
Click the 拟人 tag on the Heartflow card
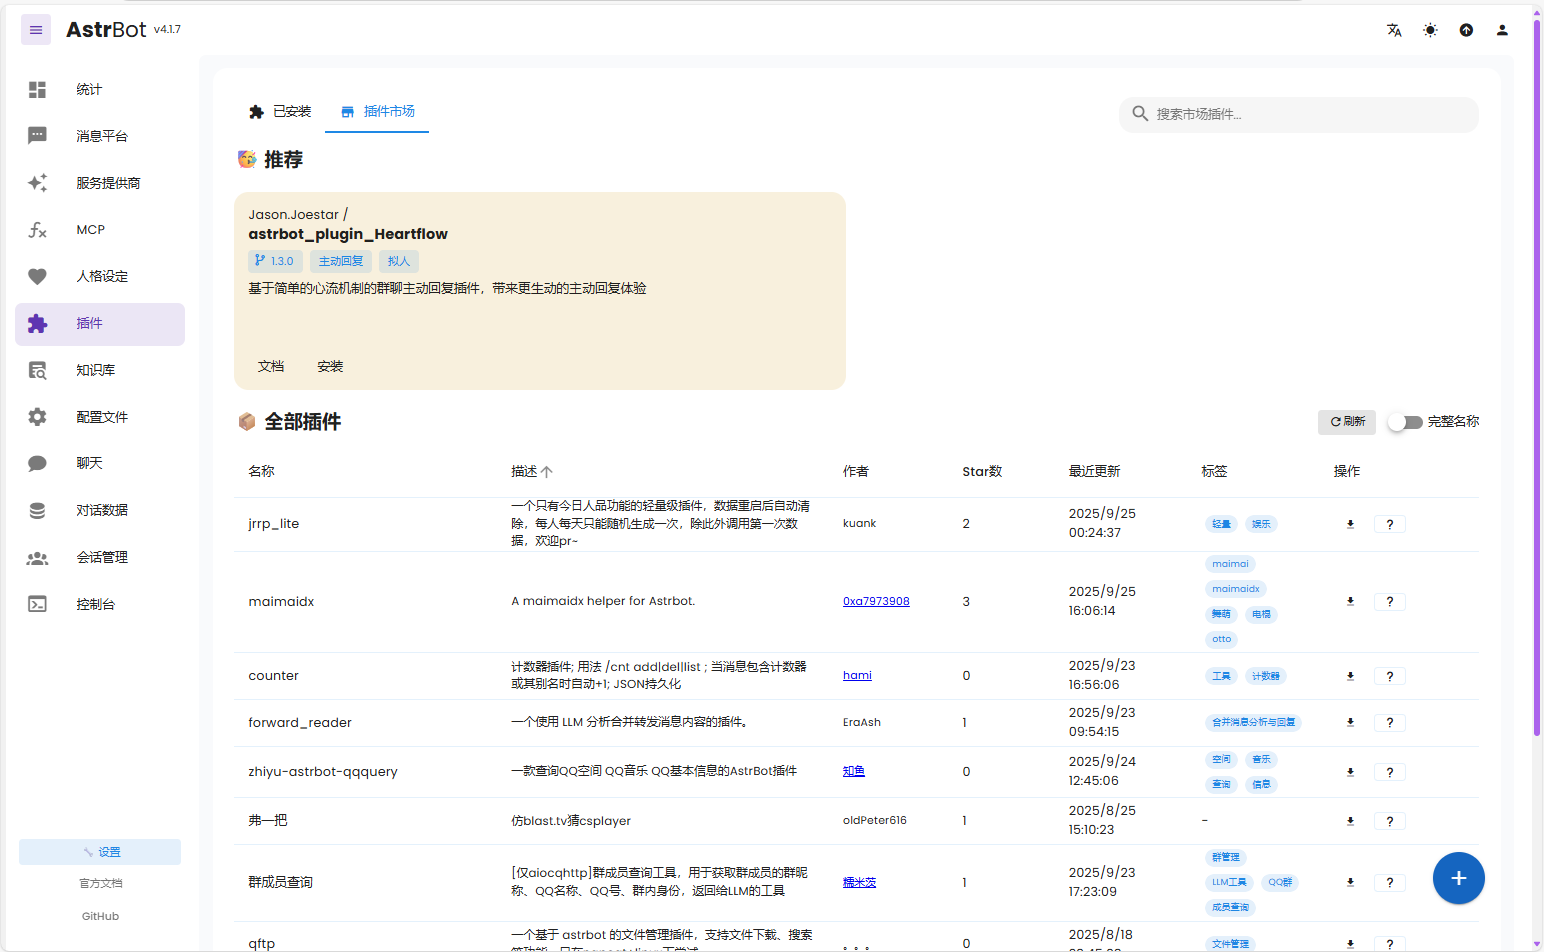coord(399,261)
